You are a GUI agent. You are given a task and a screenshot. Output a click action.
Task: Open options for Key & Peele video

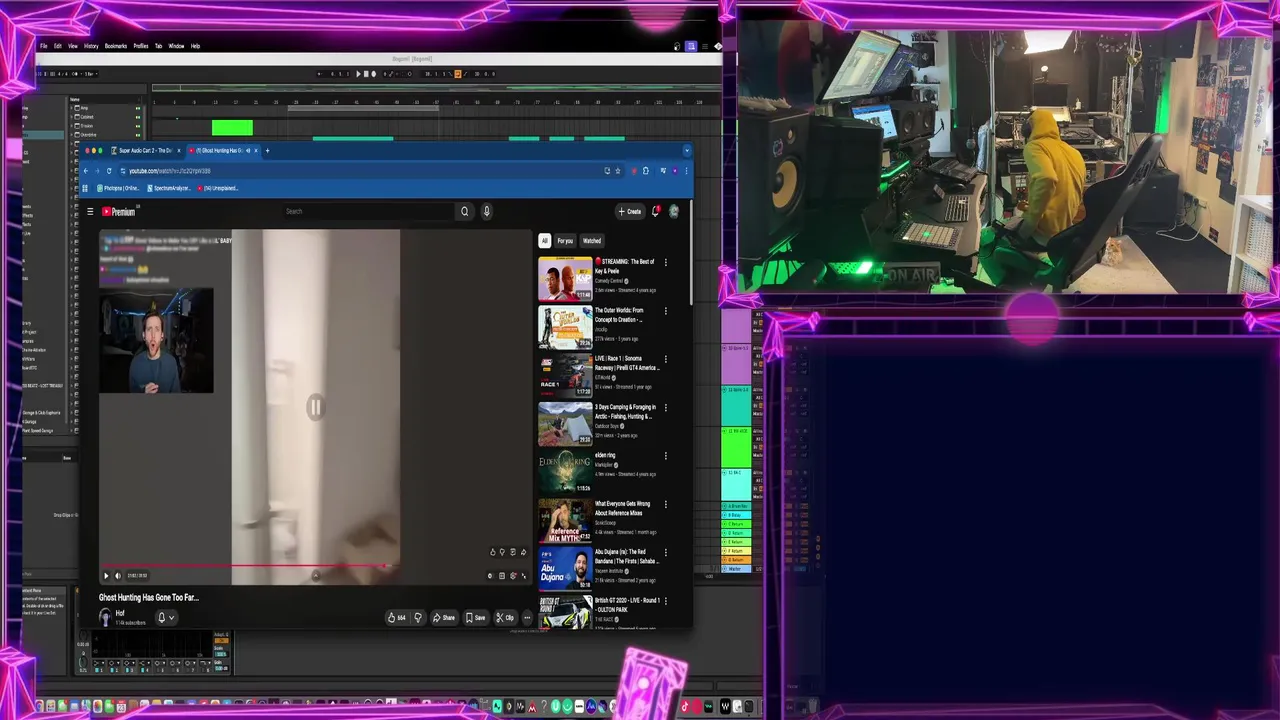coord(666,262)
